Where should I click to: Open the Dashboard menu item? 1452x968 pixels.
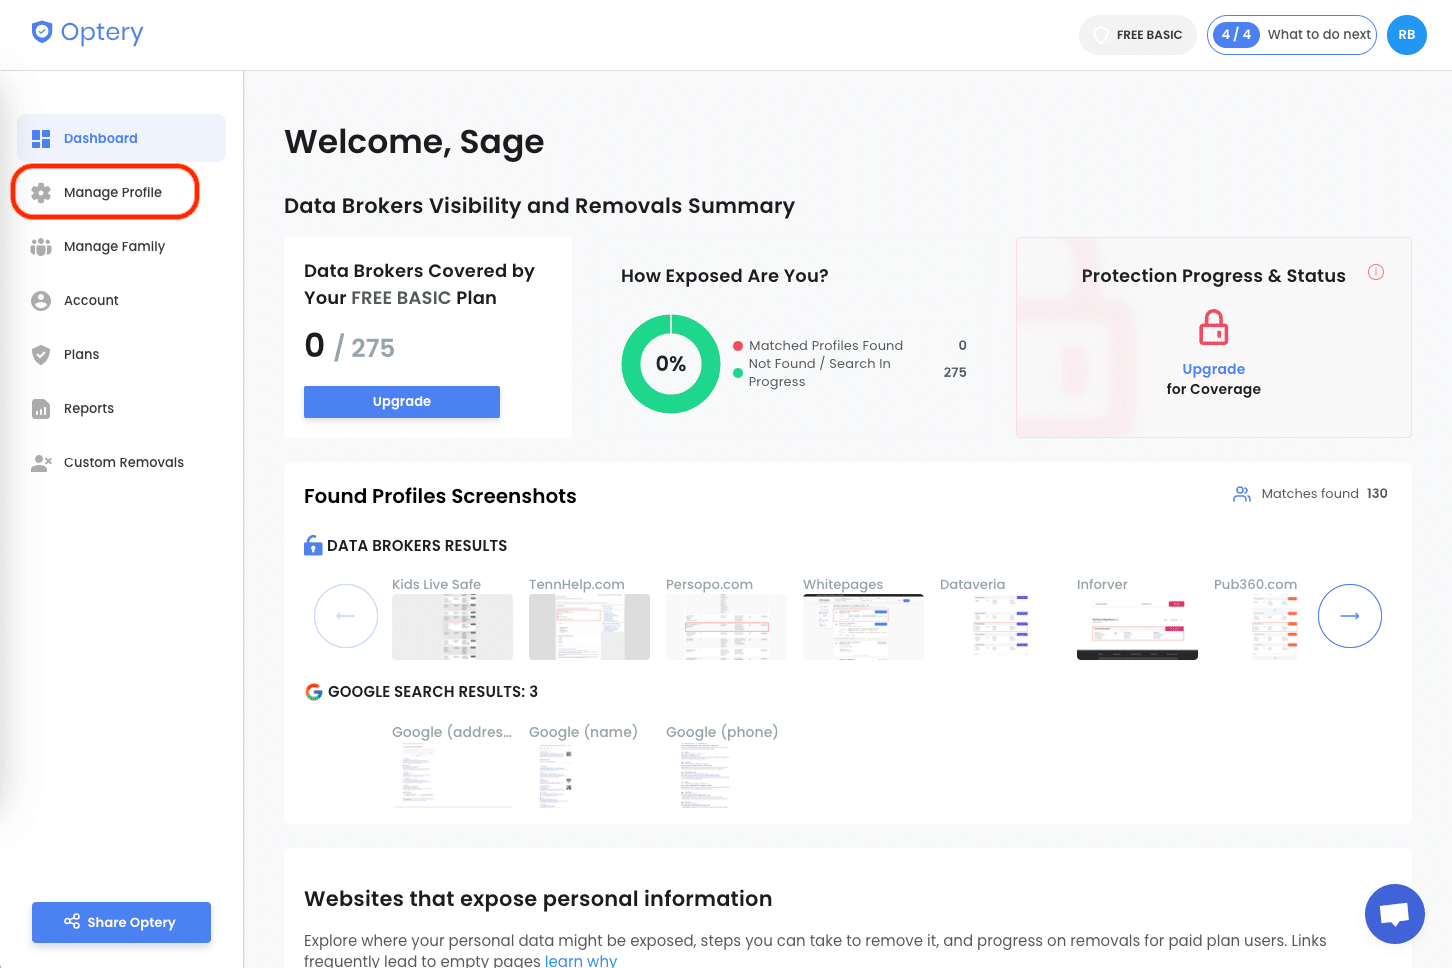point(121,138)
